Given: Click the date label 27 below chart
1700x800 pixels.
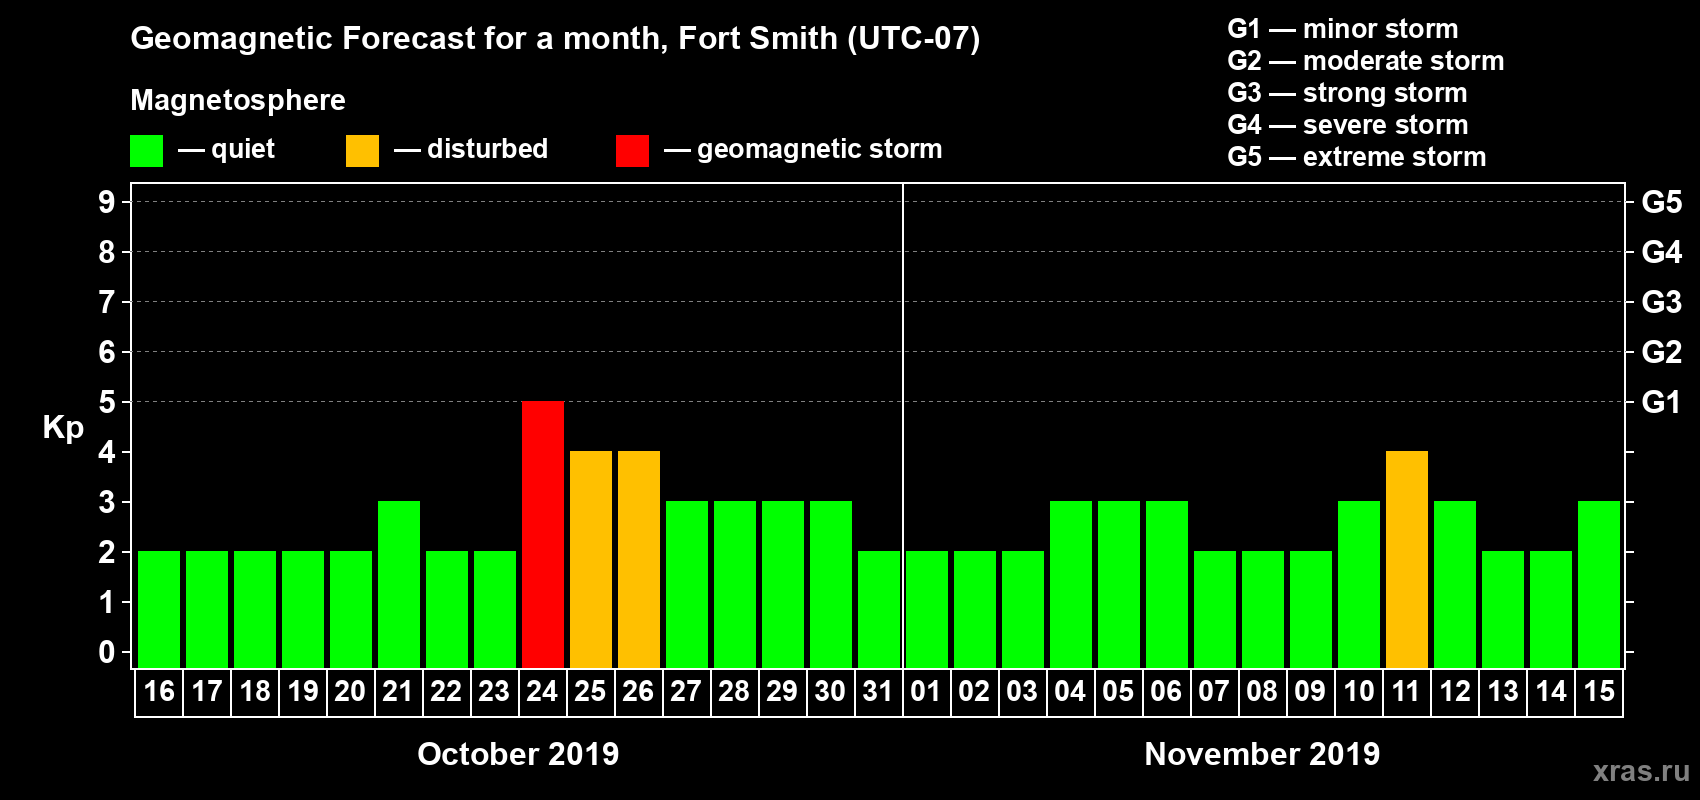Looking at the screenshot, I should tap(686, 691).
